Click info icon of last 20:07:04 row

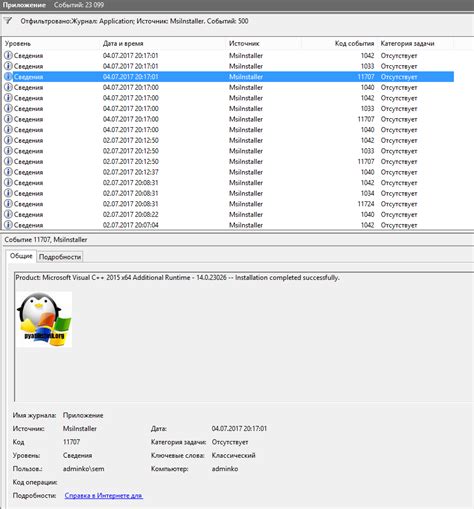[8, 225]
